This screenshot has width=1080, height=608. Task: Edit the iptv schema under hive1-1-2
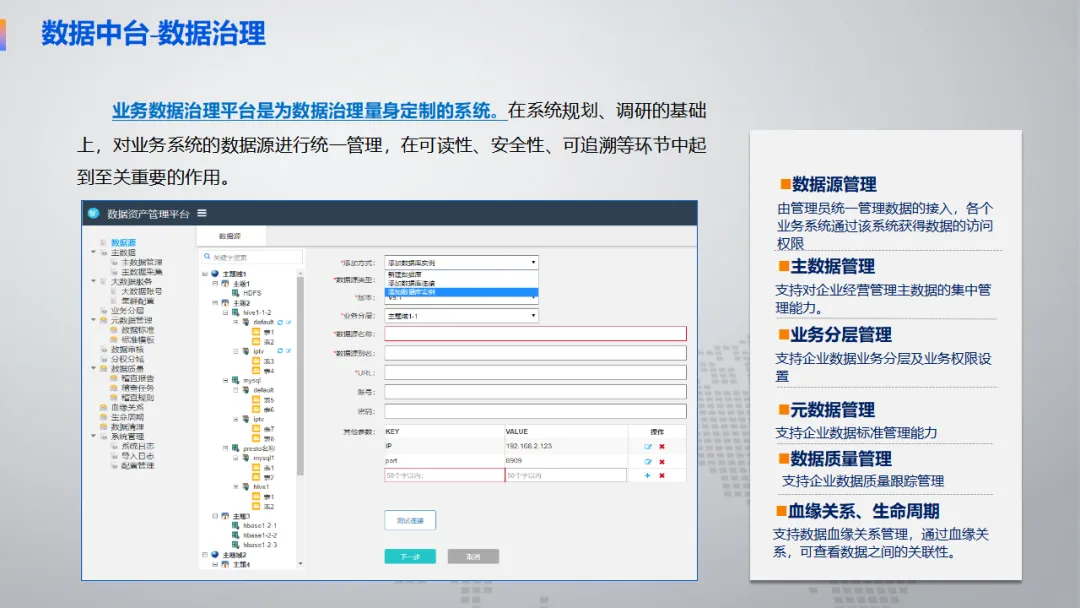(289, 351)
